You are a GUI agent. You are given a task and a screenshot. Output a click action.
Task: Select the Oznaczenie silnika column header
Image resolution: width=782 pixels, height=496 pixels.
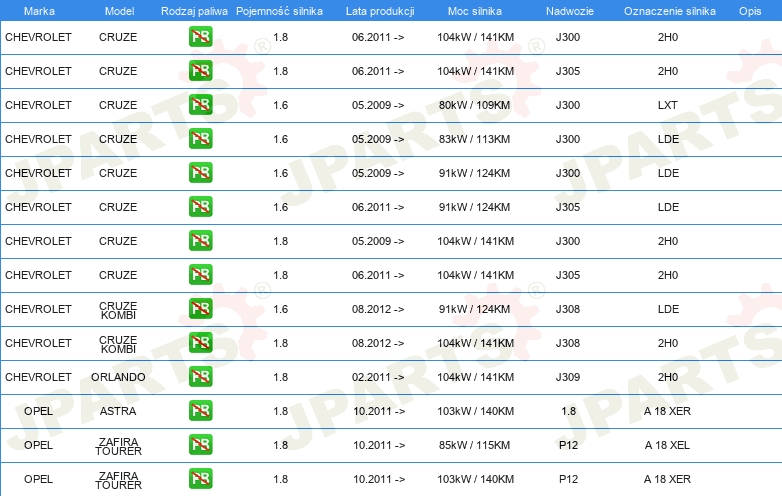(x=669, y=10)
